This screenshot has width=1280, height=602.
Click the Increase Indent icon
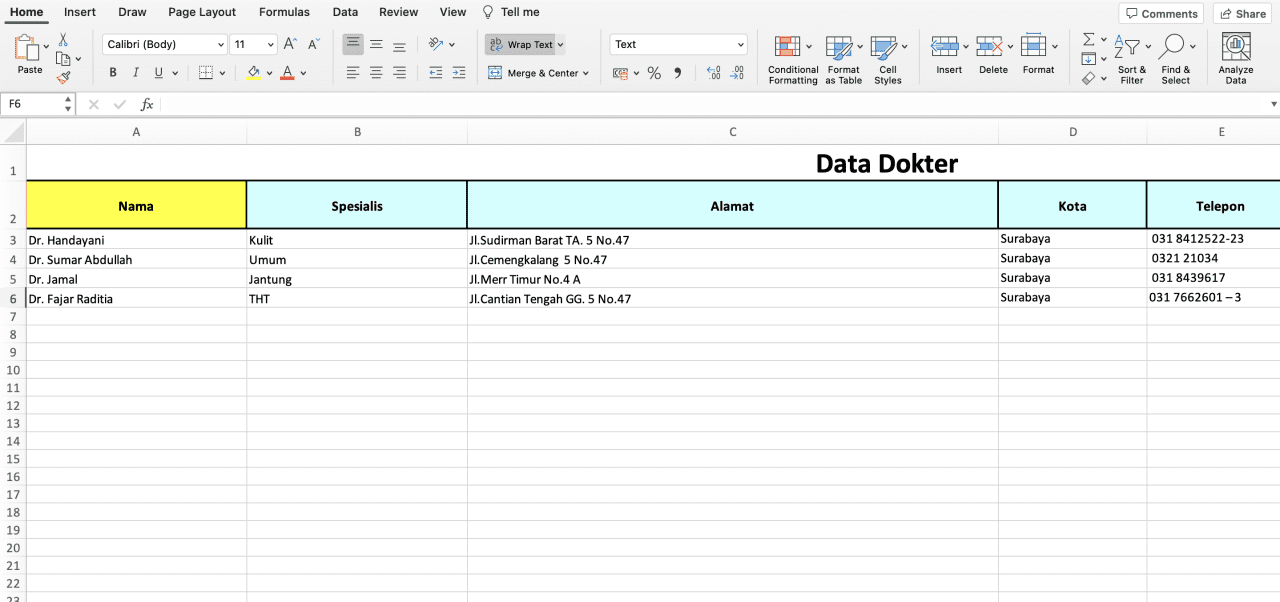point(459,72)
